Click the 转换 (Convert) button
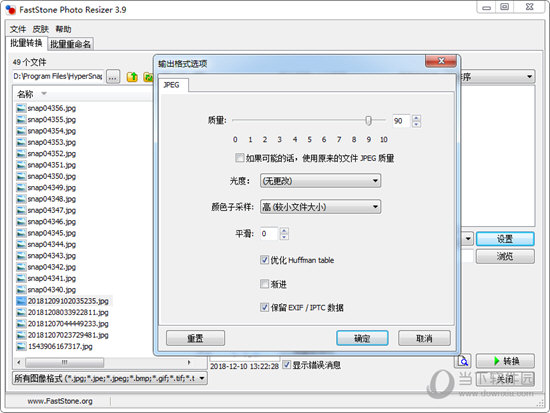 pos(505,361)
